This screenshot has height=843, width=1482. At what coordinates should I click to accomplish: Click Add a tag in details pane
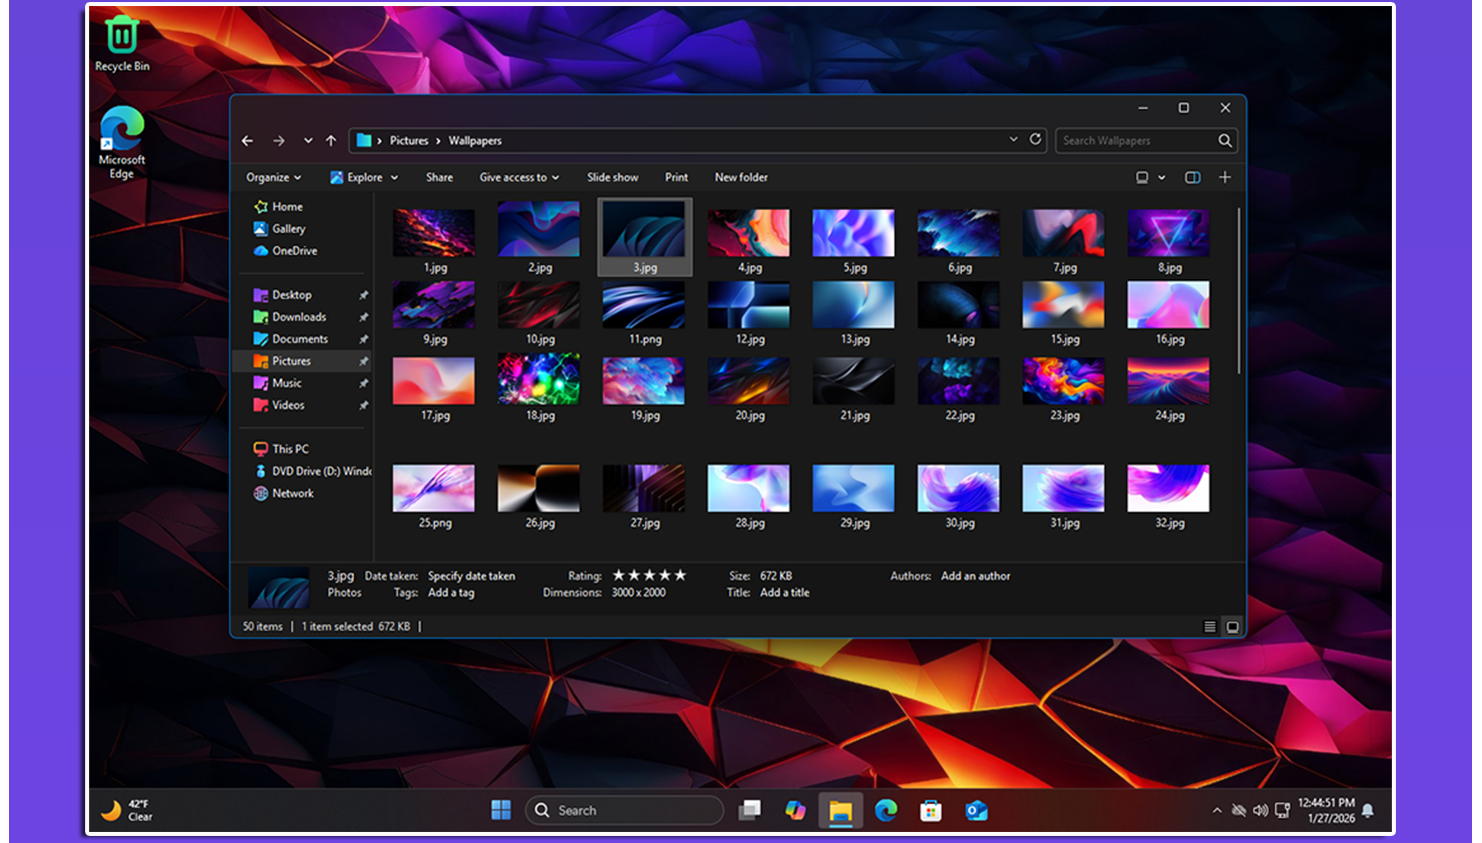pos(451,593)
